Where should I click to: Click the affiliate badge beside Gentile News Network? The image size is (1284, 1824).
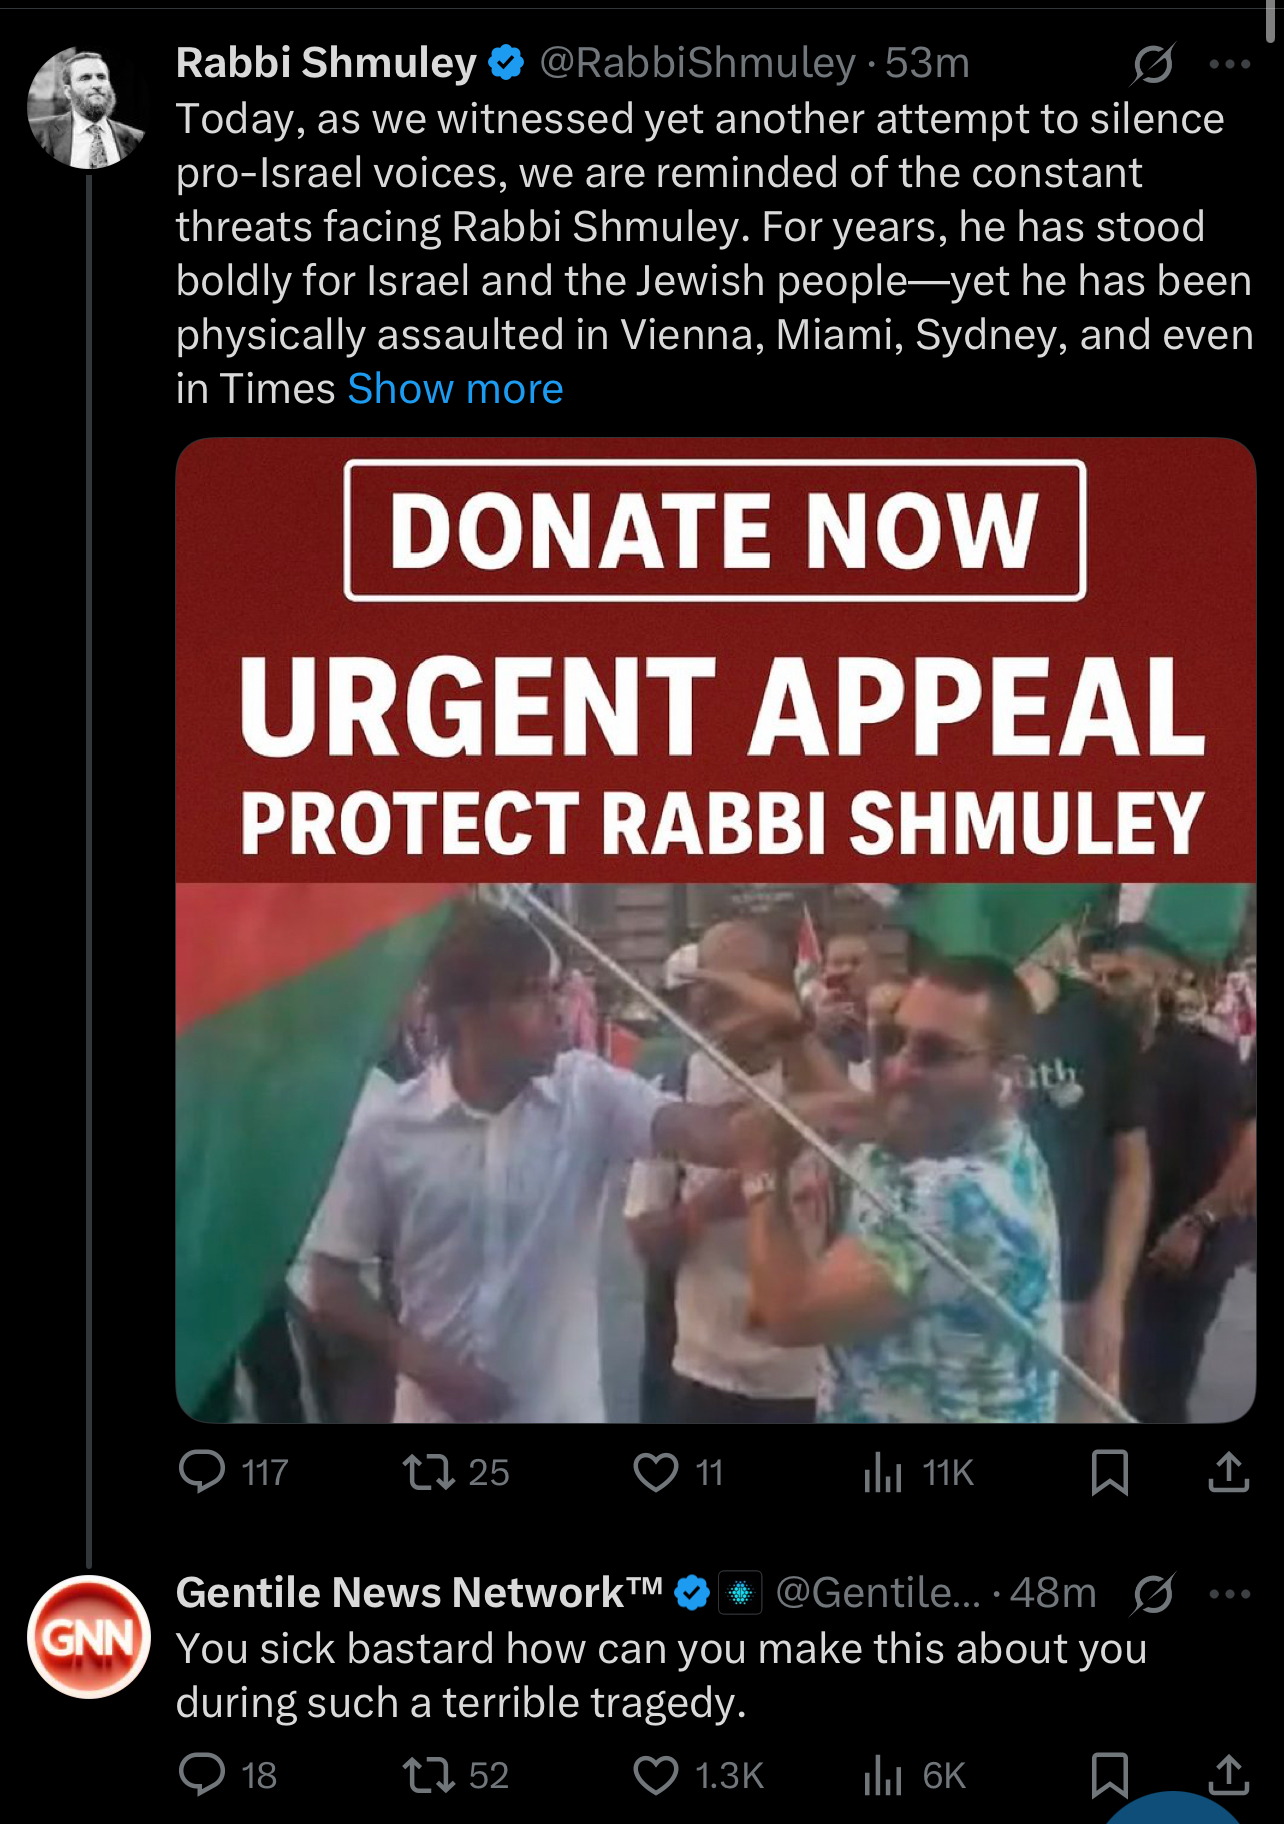coord(740,1593)
